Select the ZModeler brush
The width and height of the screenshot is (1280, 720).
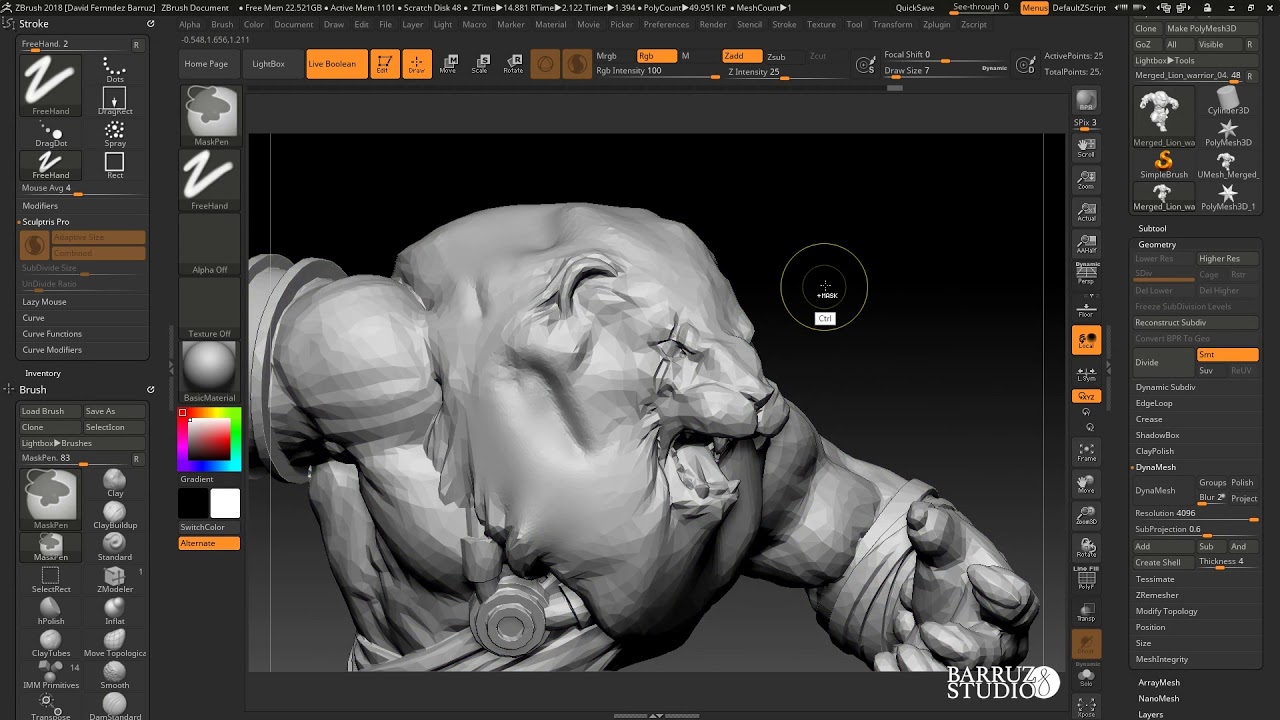(x=115, y=578)
